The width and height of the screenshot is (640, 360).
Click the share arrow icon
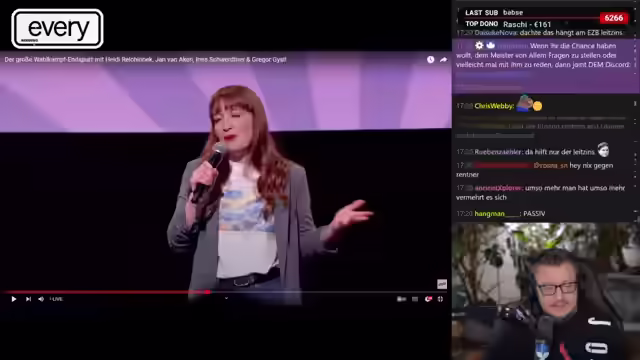pyautogui.click(x=443, y=60)
